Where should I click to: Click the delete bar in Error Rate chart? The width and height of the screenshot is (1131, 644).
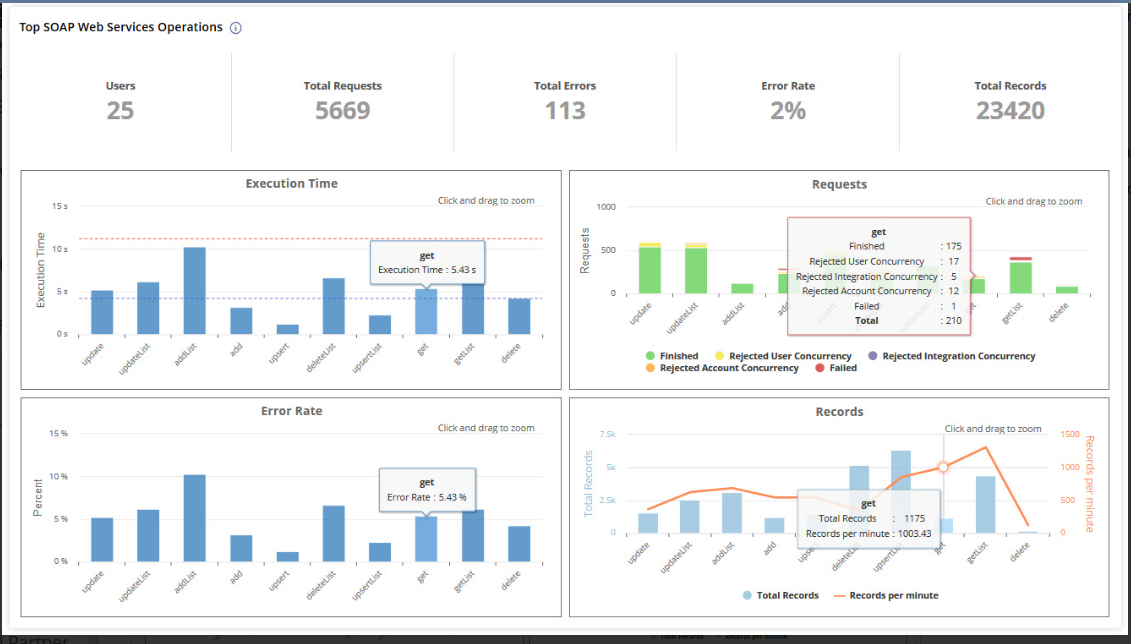(518, 543)
